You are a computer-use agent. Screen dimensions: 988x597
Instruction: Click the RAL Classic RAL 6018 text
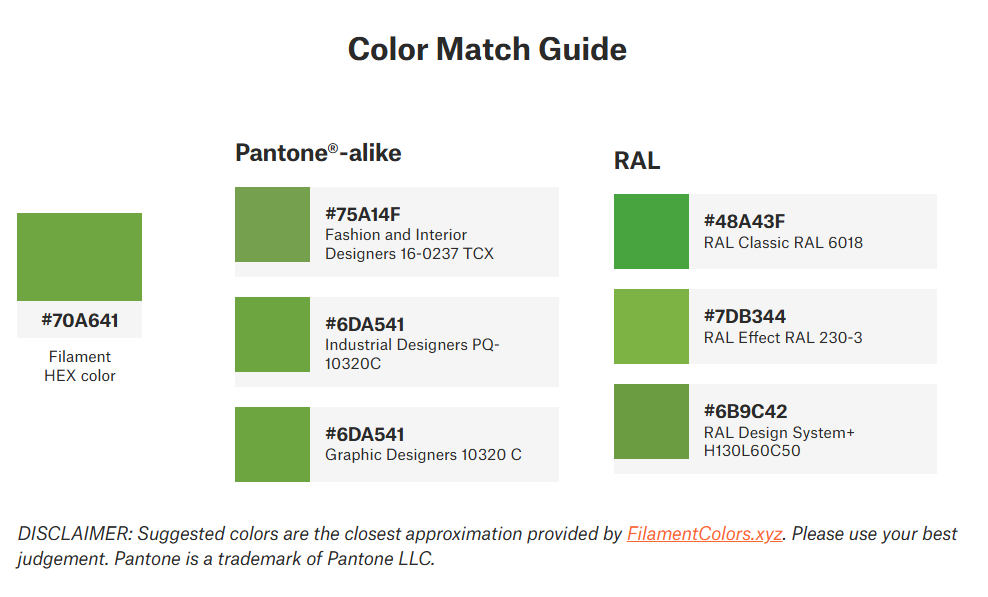[x=783, y=242]
